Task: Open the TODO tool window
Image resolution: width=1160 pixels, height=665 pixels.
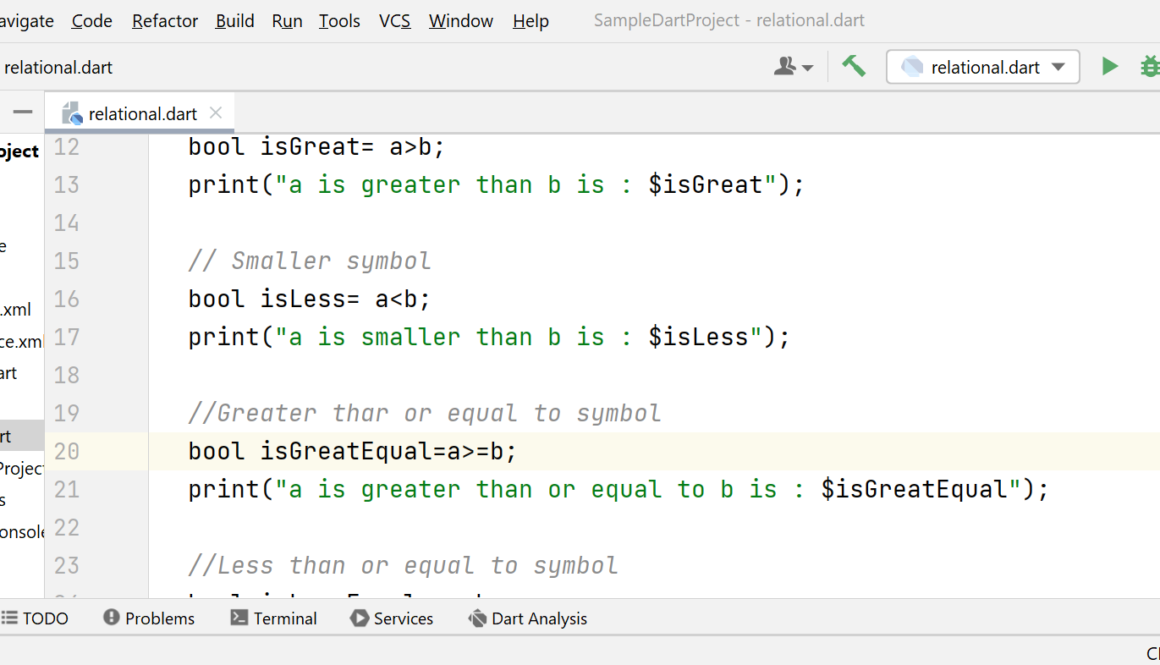Action: (x=35, y=619)
